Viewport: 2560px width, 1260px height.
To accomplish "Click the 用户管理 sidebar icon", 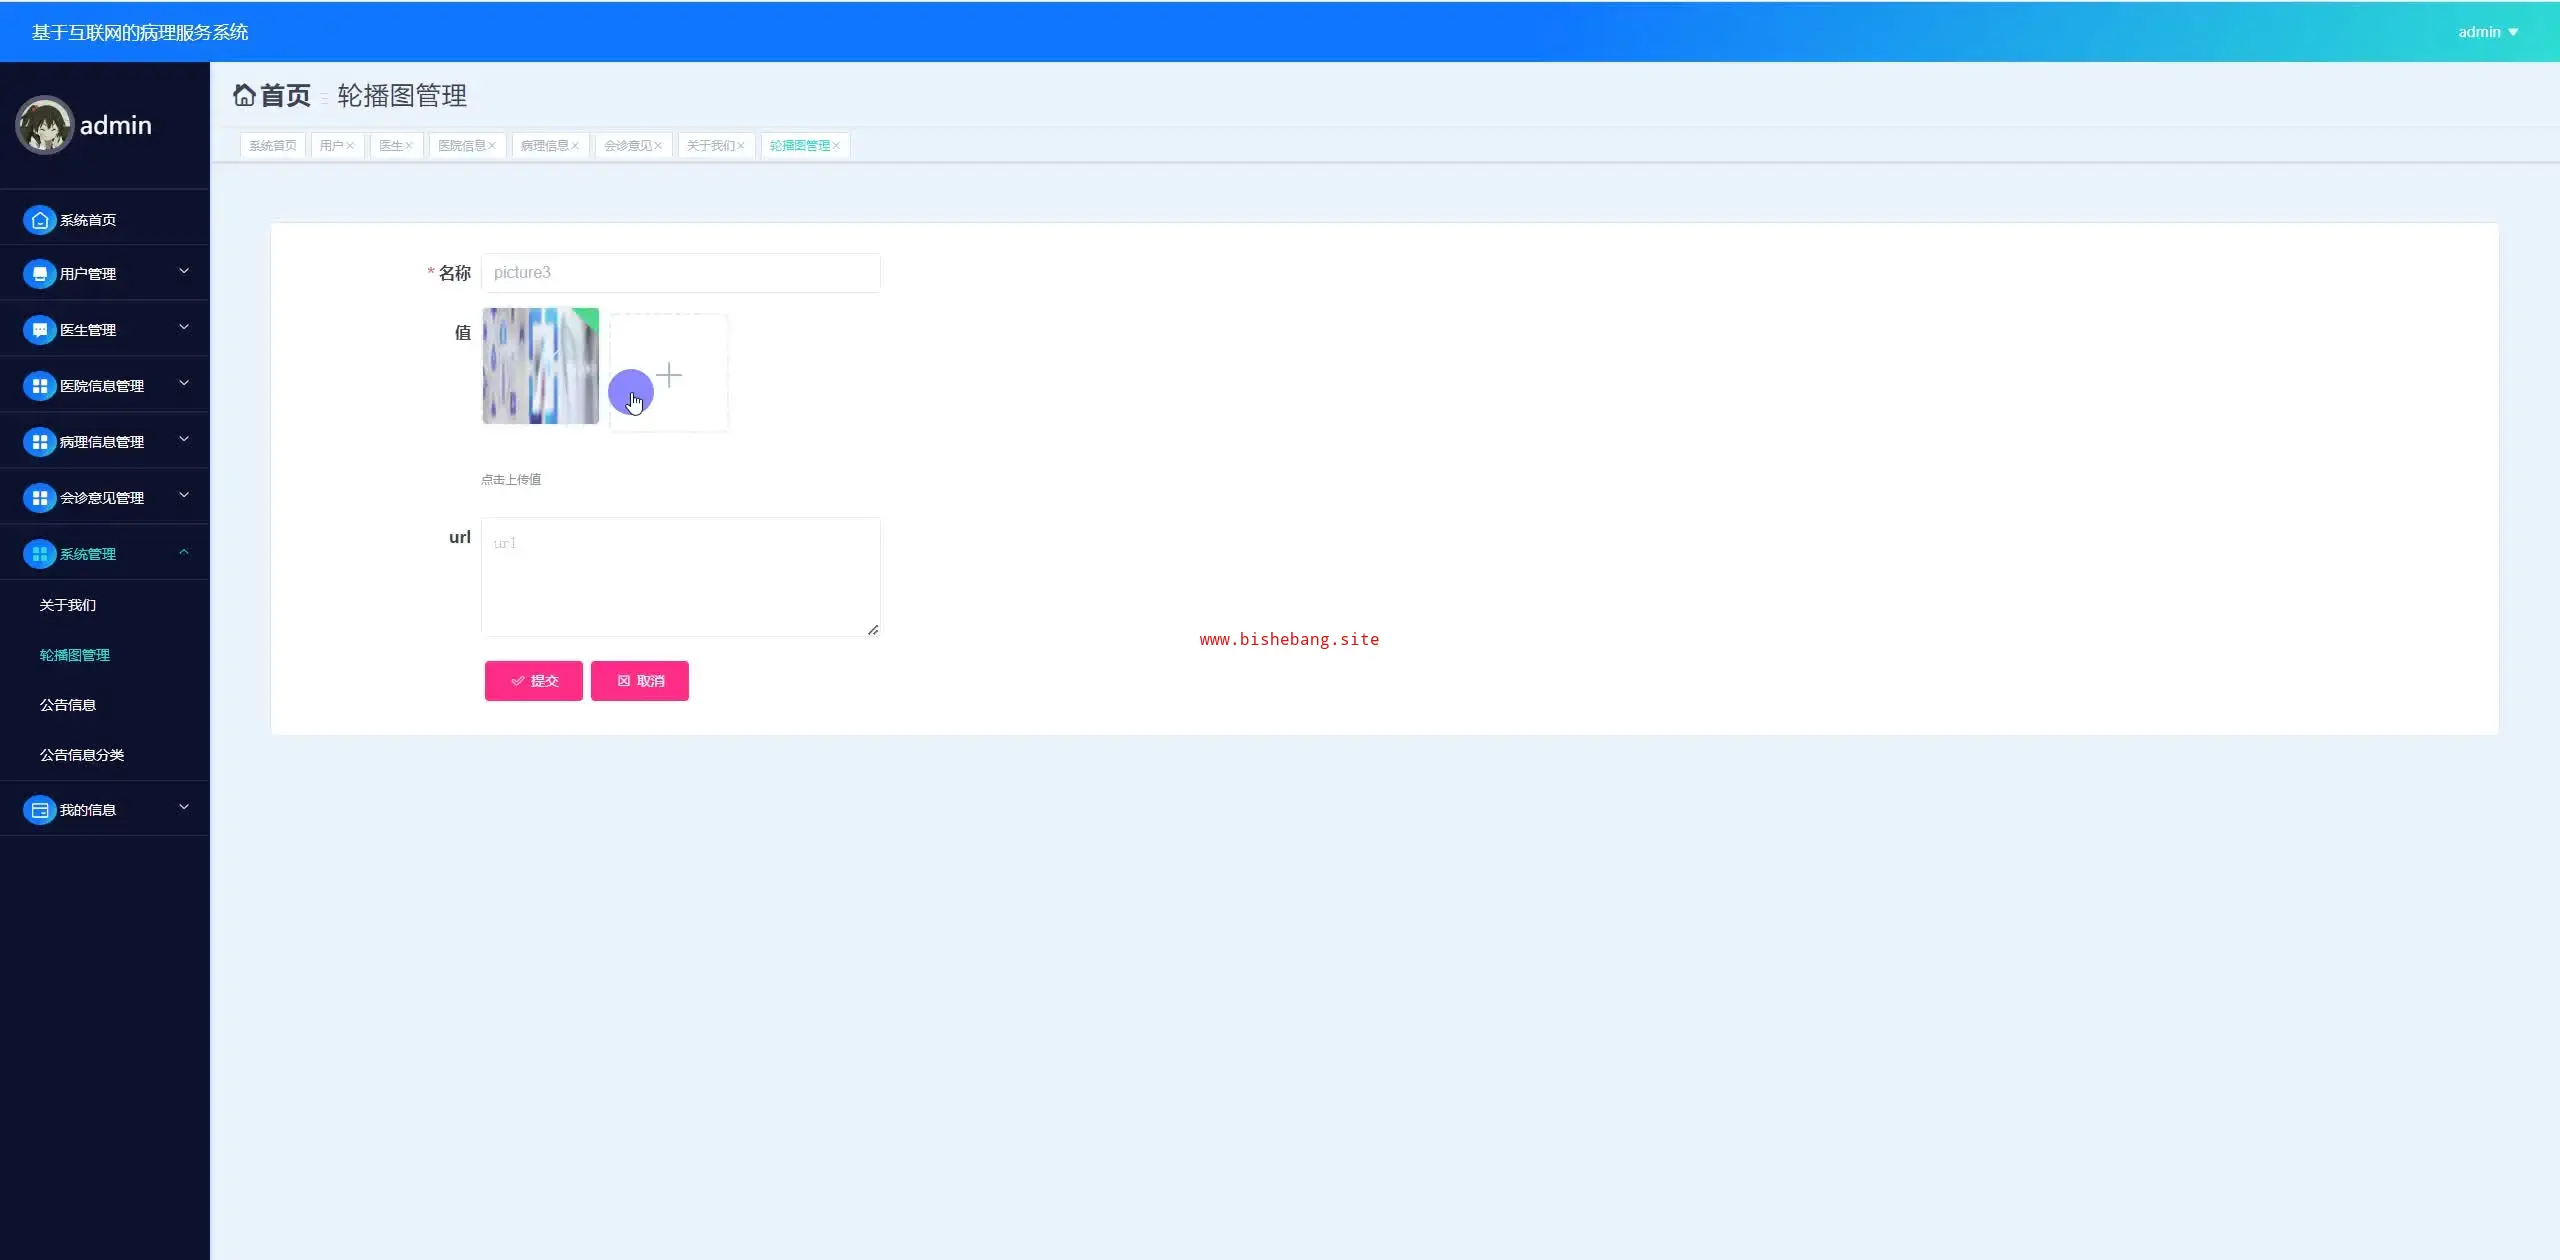I will tap(39, 274).
